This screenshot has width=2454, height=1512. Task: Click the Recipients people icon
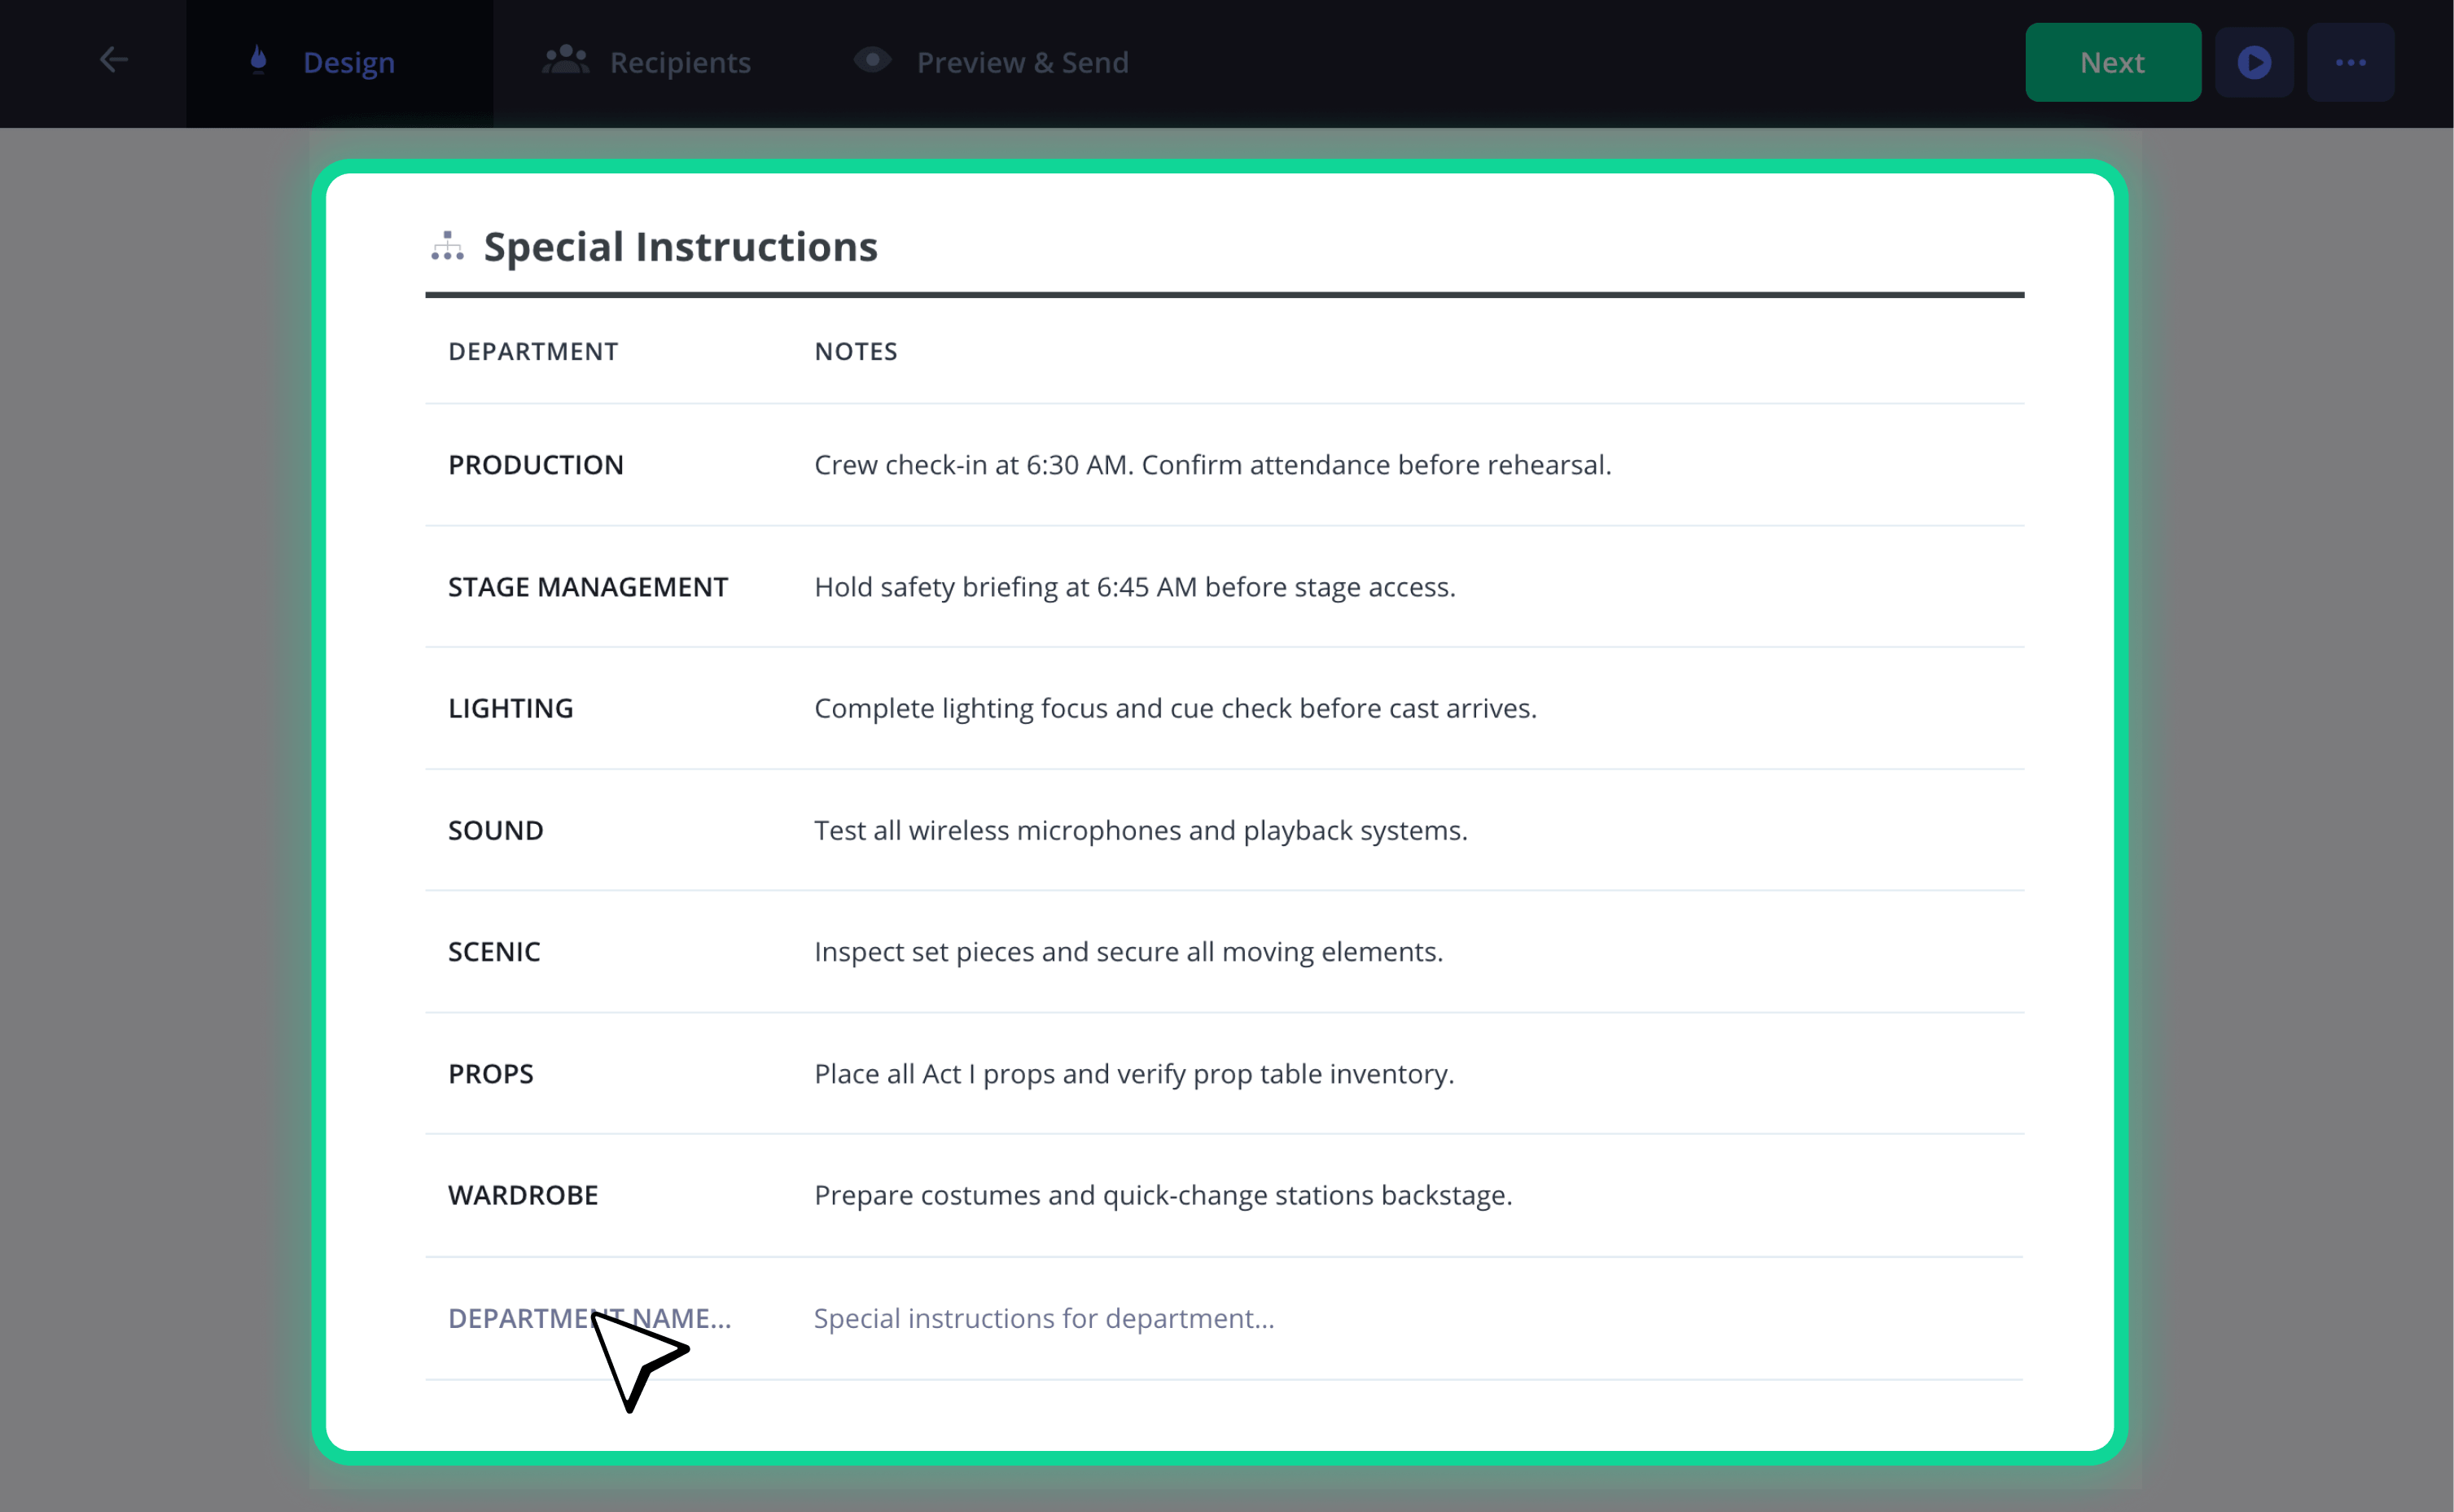tap(566, 60)
